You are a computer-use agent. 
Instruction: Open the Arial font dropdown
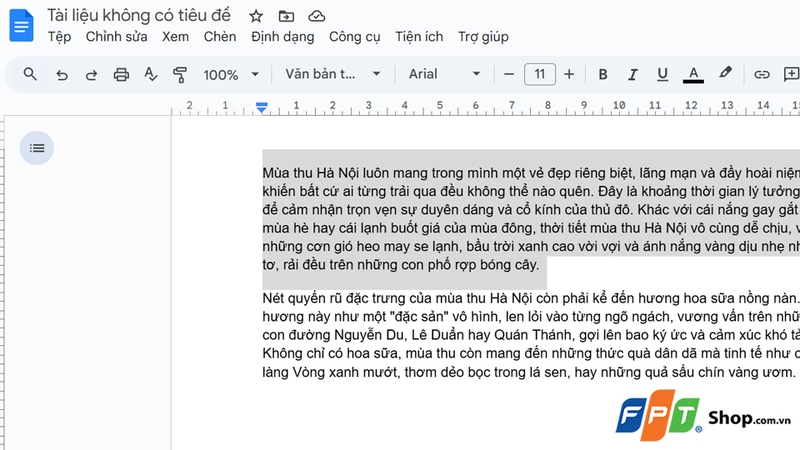click(444, 74)
